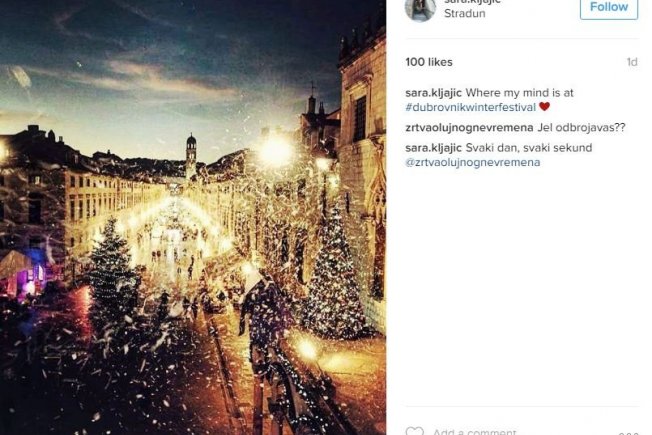652x435 pixels.
Task: Click the cropped username above Stradun
Action: pos(472,2)
